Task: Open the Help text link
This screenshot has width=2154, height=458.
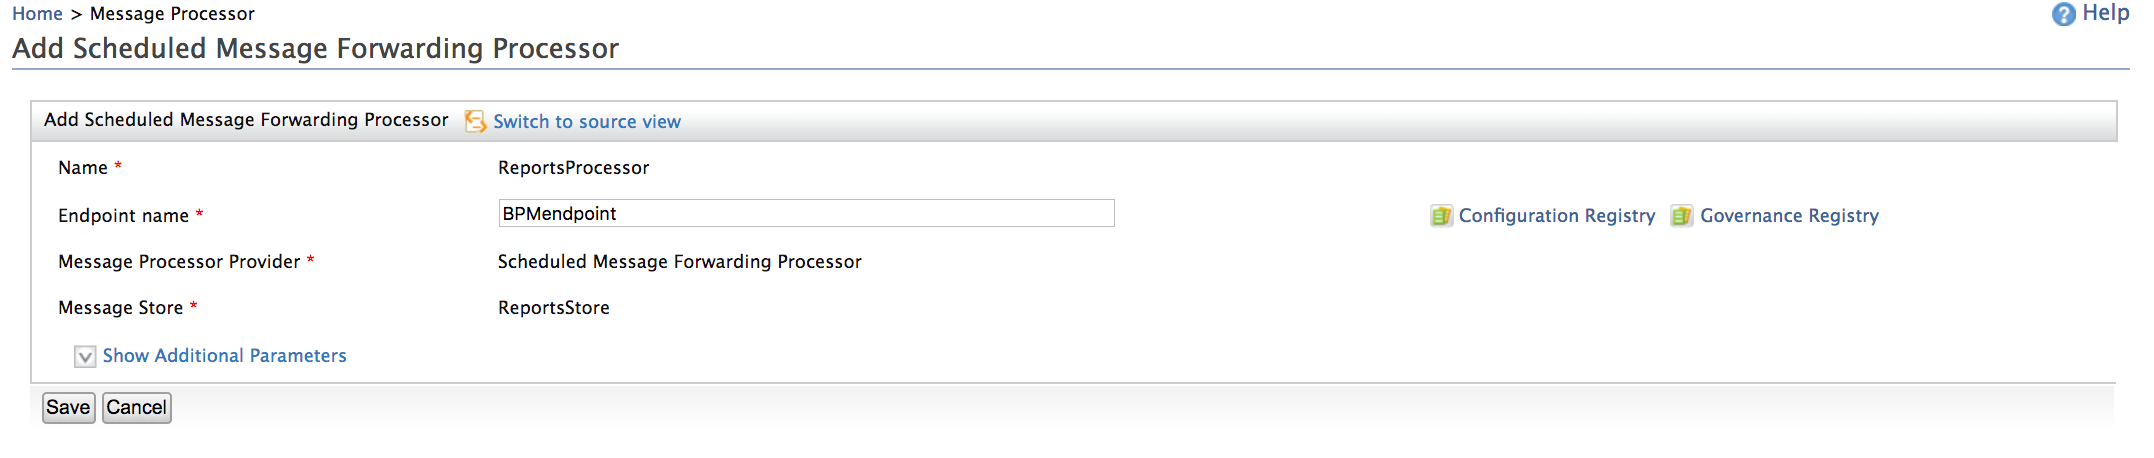Action: [x=2105, y=13]
